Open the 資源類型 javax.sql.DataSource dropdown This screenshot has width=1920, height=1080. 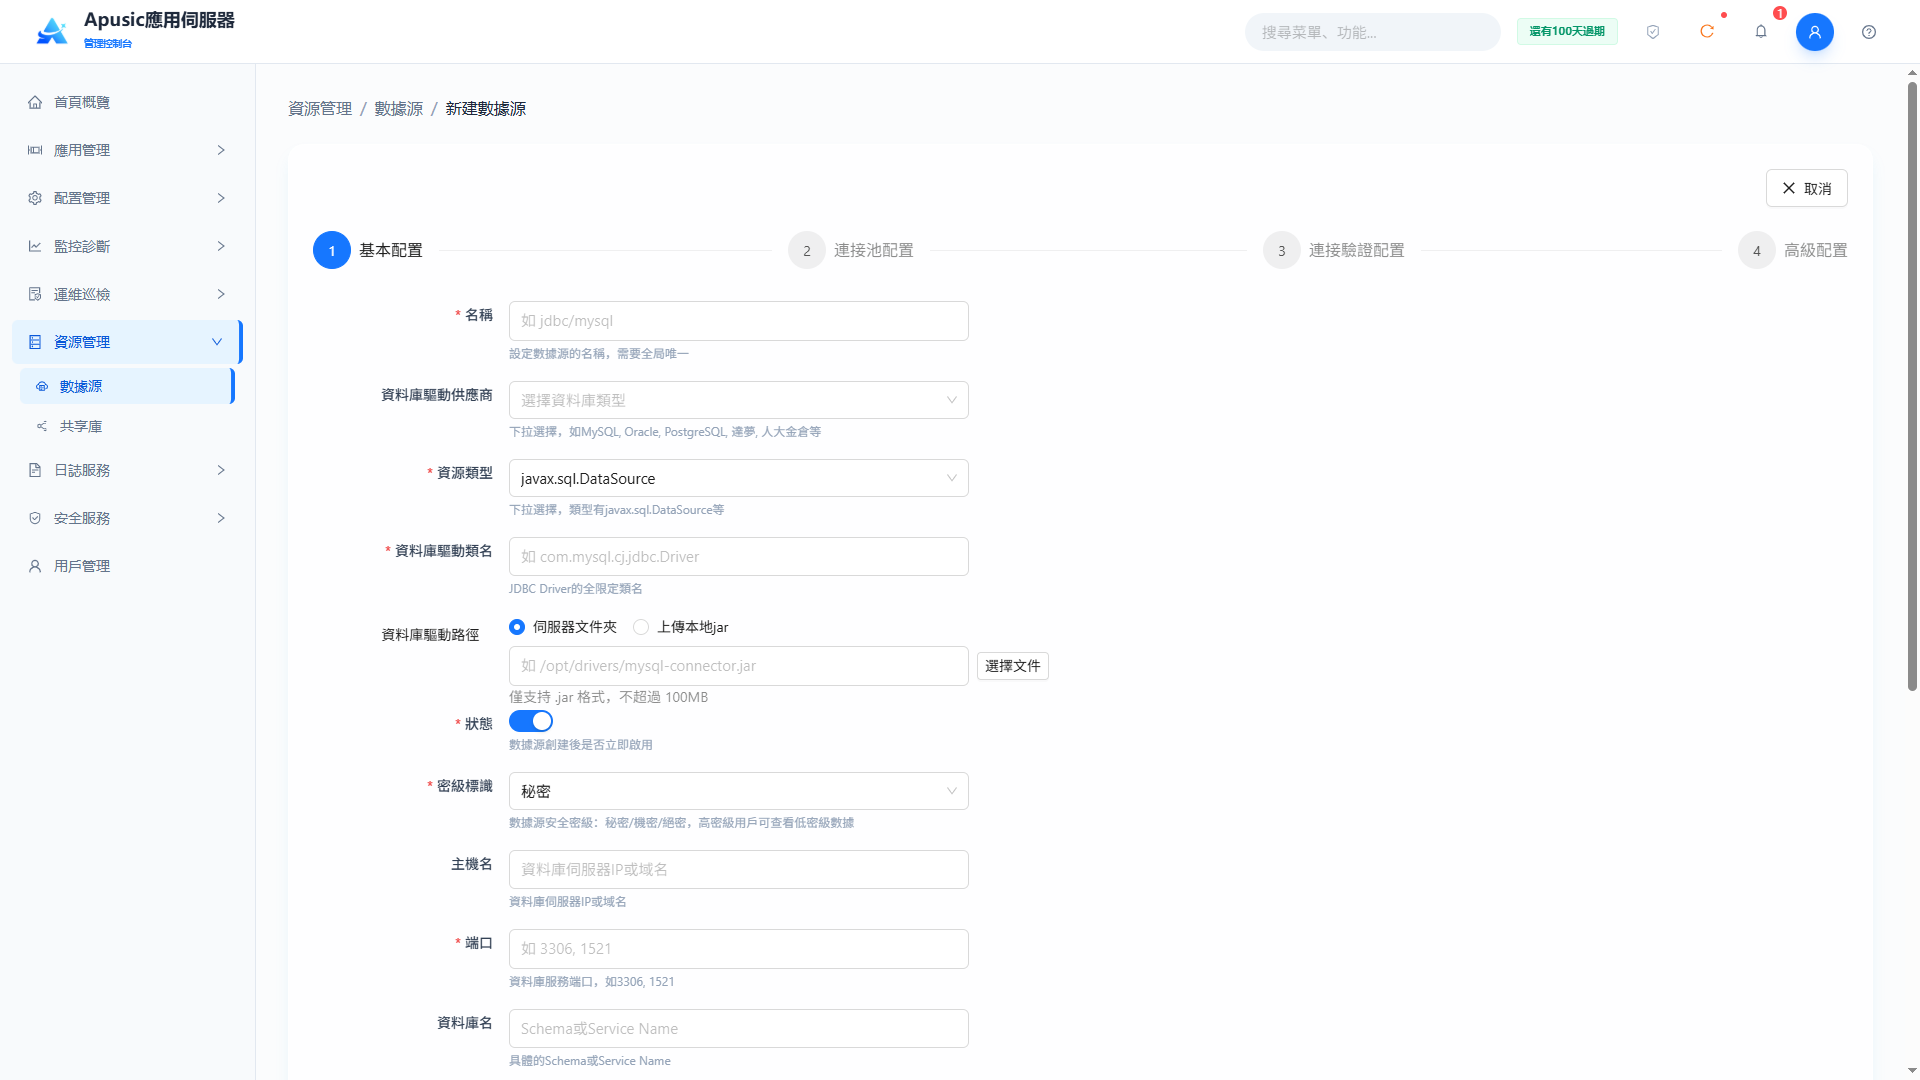(739, 478)
